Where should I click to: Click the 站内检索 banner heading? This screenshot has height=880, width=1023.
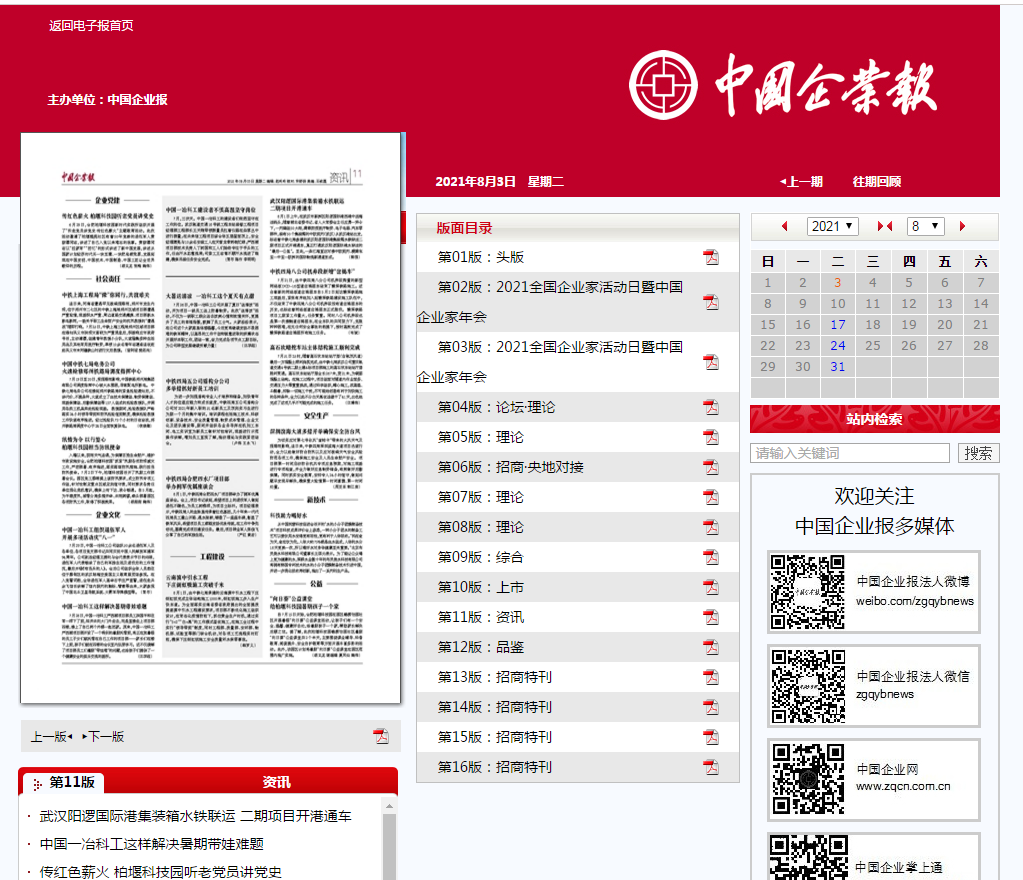[874, 419]
